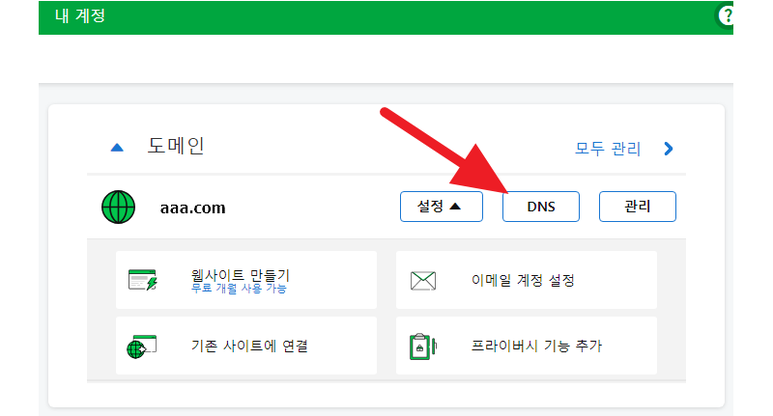Click the green globe icon beside aaa.com
The height and width of the screenshot is (416, 773).
tap(118, 207)
